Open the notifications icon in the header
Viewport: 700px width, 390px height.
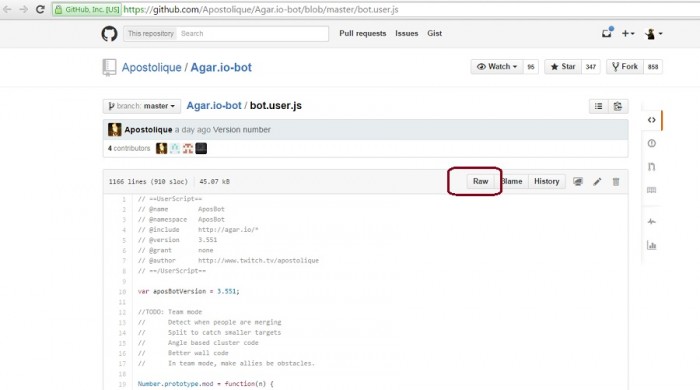point(607,33)
